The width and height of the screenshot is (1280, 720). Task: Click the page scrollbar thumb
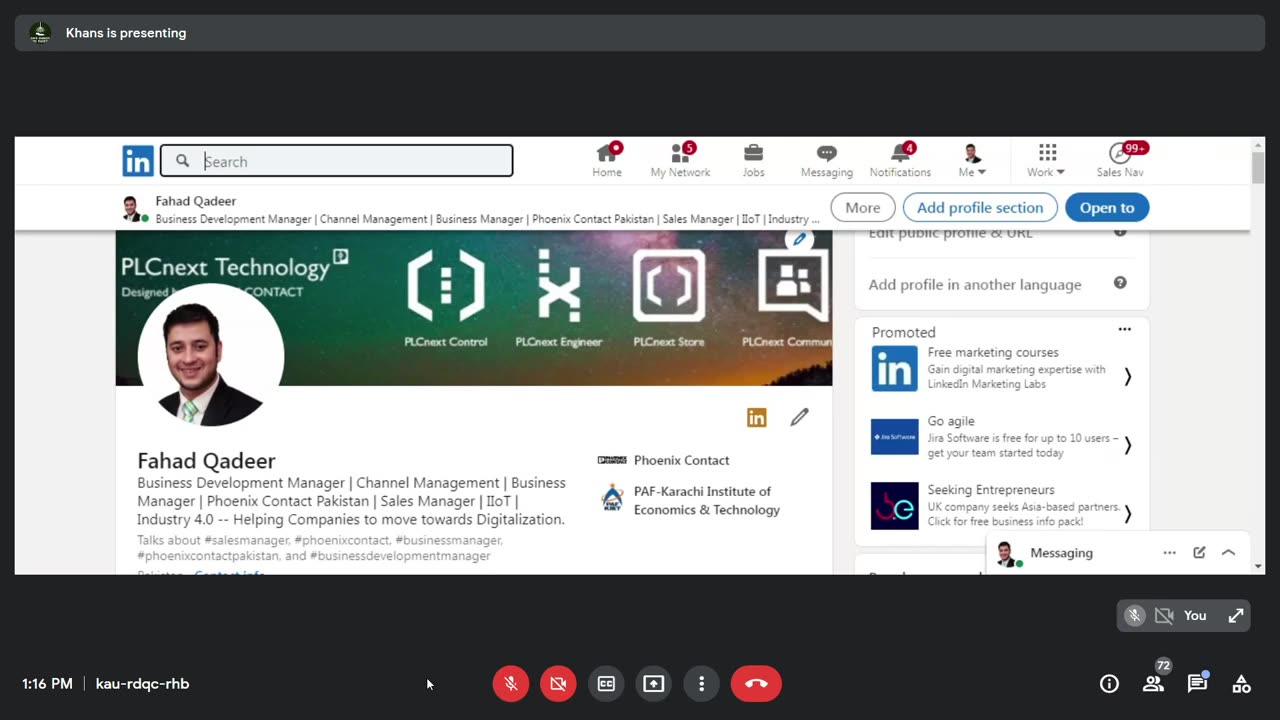pyautogui.click(x=1258, y=168)
